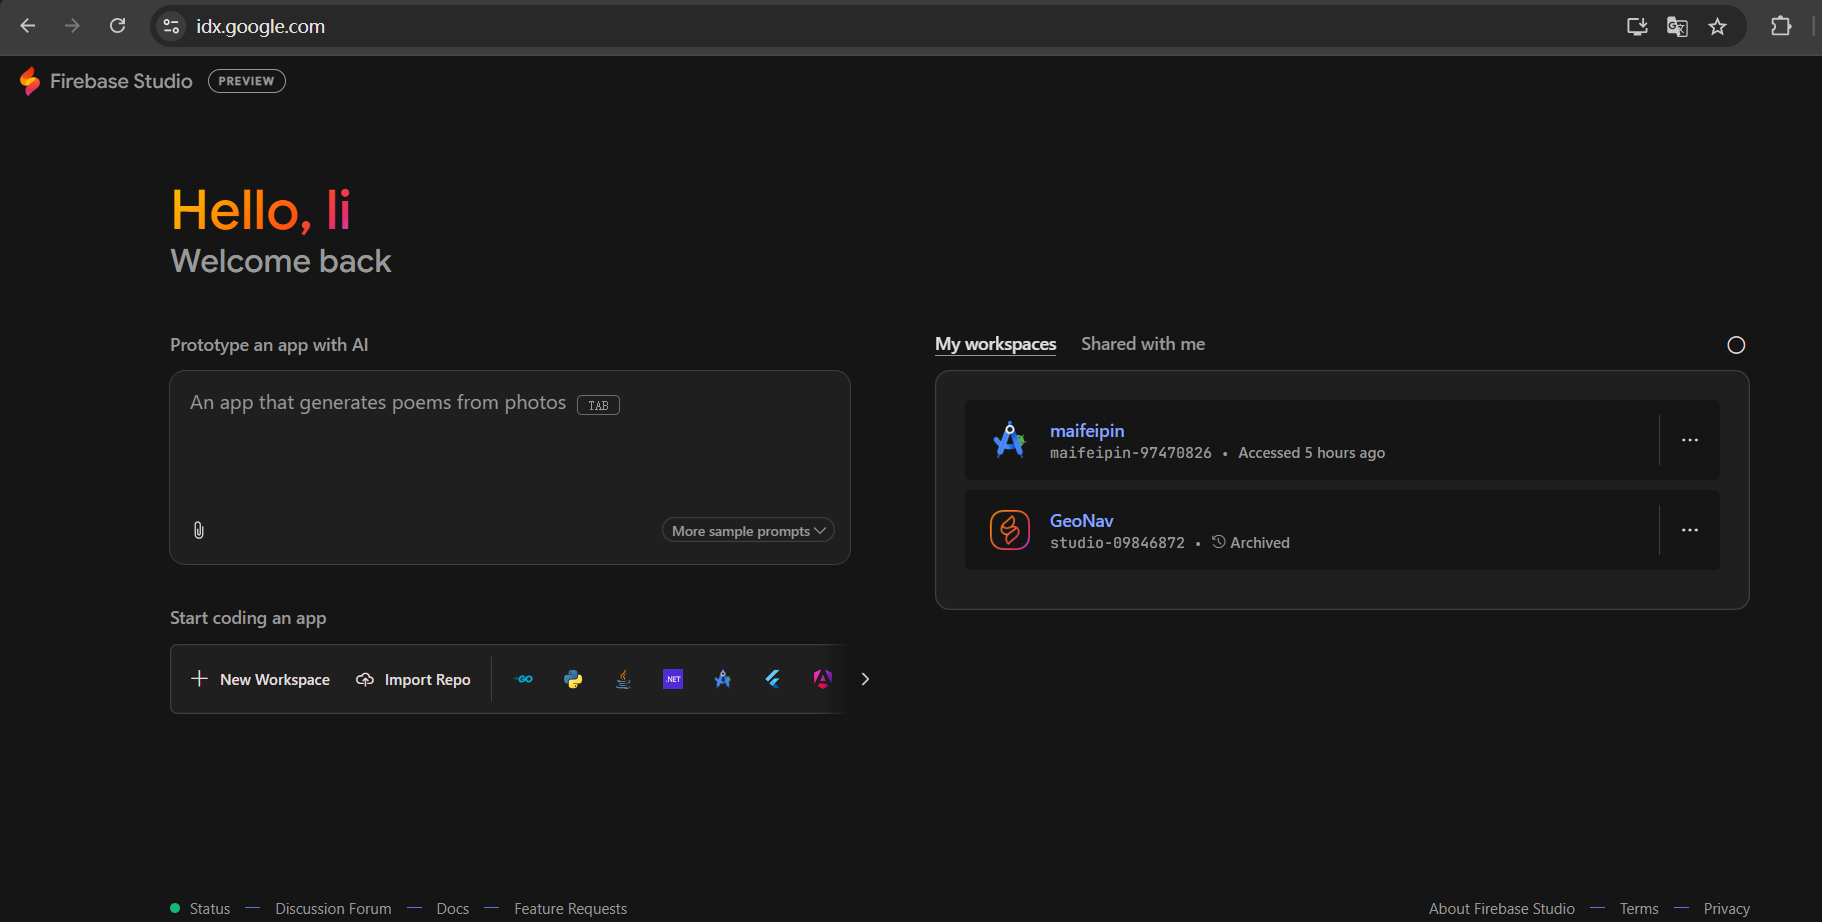Click 'studio-09846872' workspace ID text
Viewport: 1822px width, 922px height.
click(x=1117, y=543)
